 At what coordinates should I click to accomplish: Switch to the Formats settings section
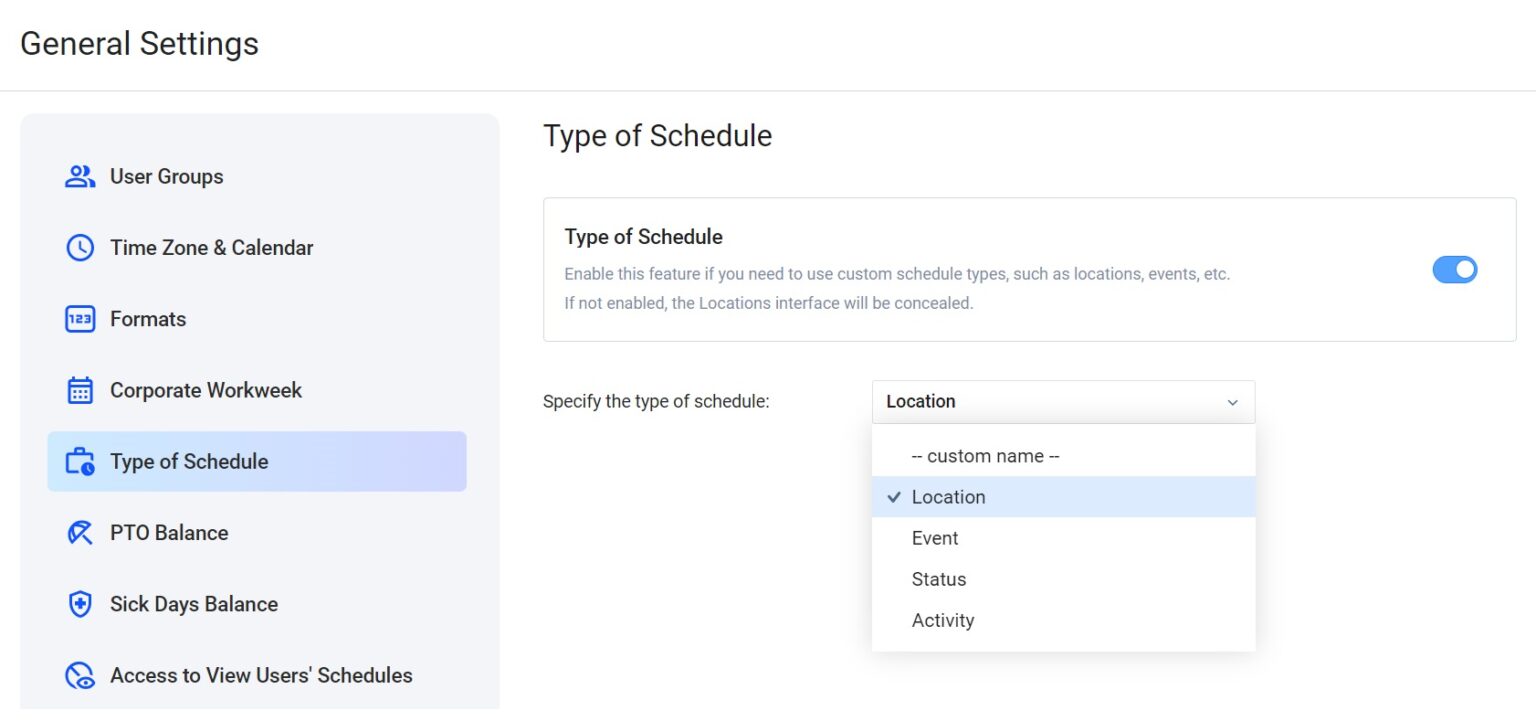[x=147, y=319]
